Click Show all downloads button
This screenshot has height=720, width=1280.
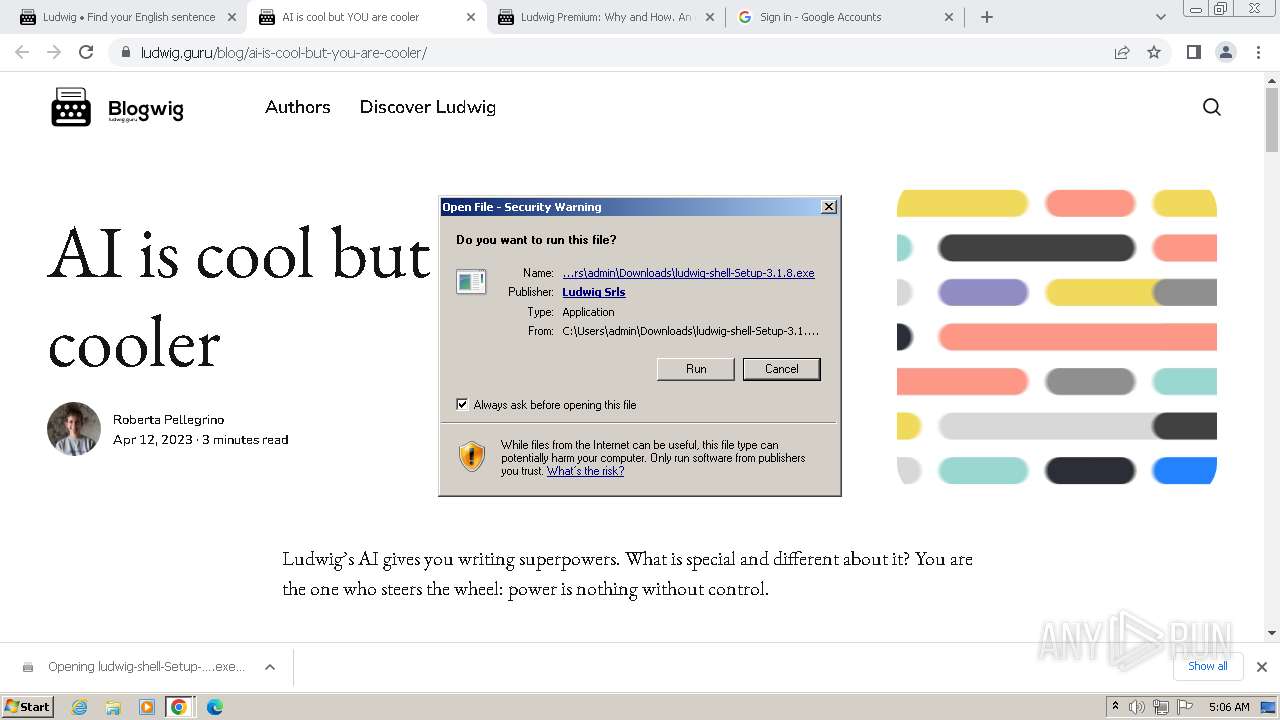1208,666
